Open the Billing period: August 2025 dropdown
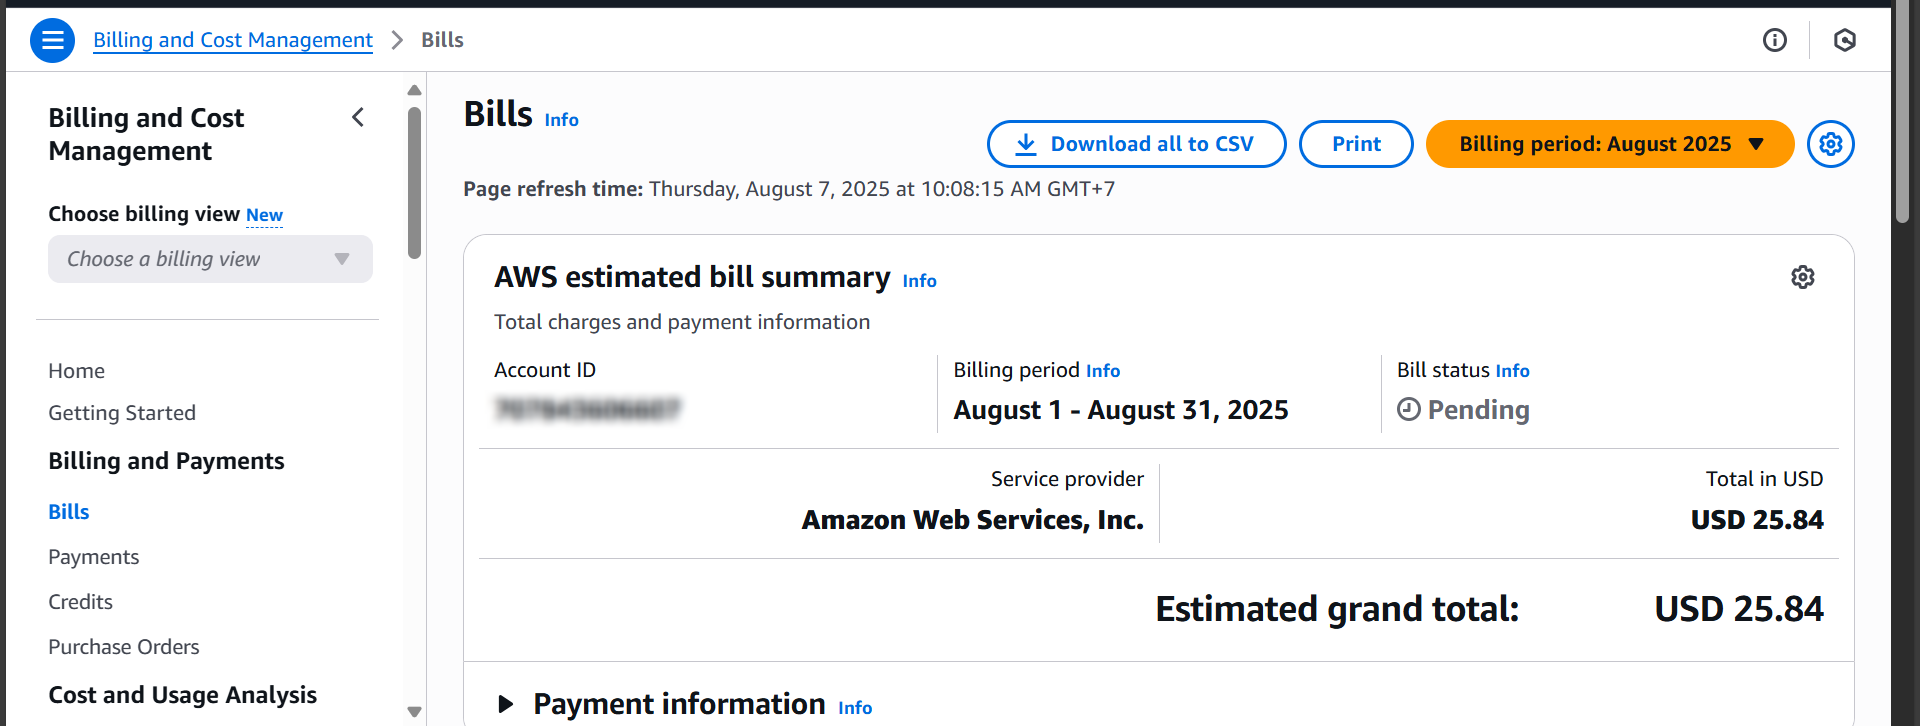 click(1608, 144)
